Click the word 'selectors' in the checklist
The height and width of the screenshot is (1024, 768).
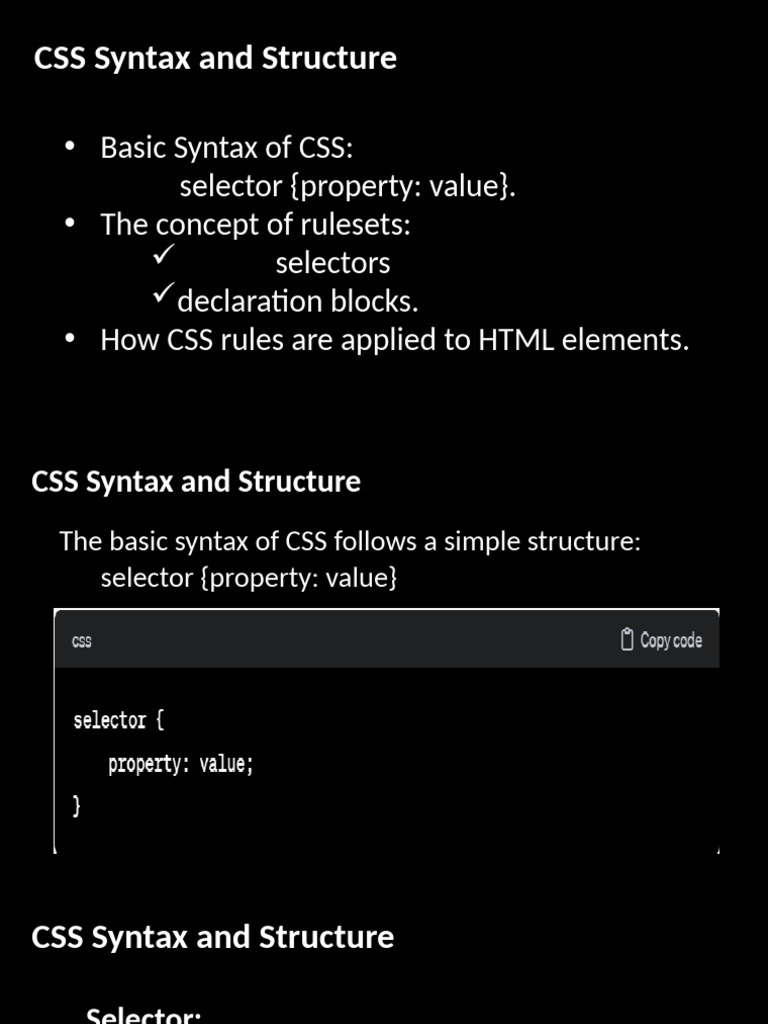coord(333,263)
